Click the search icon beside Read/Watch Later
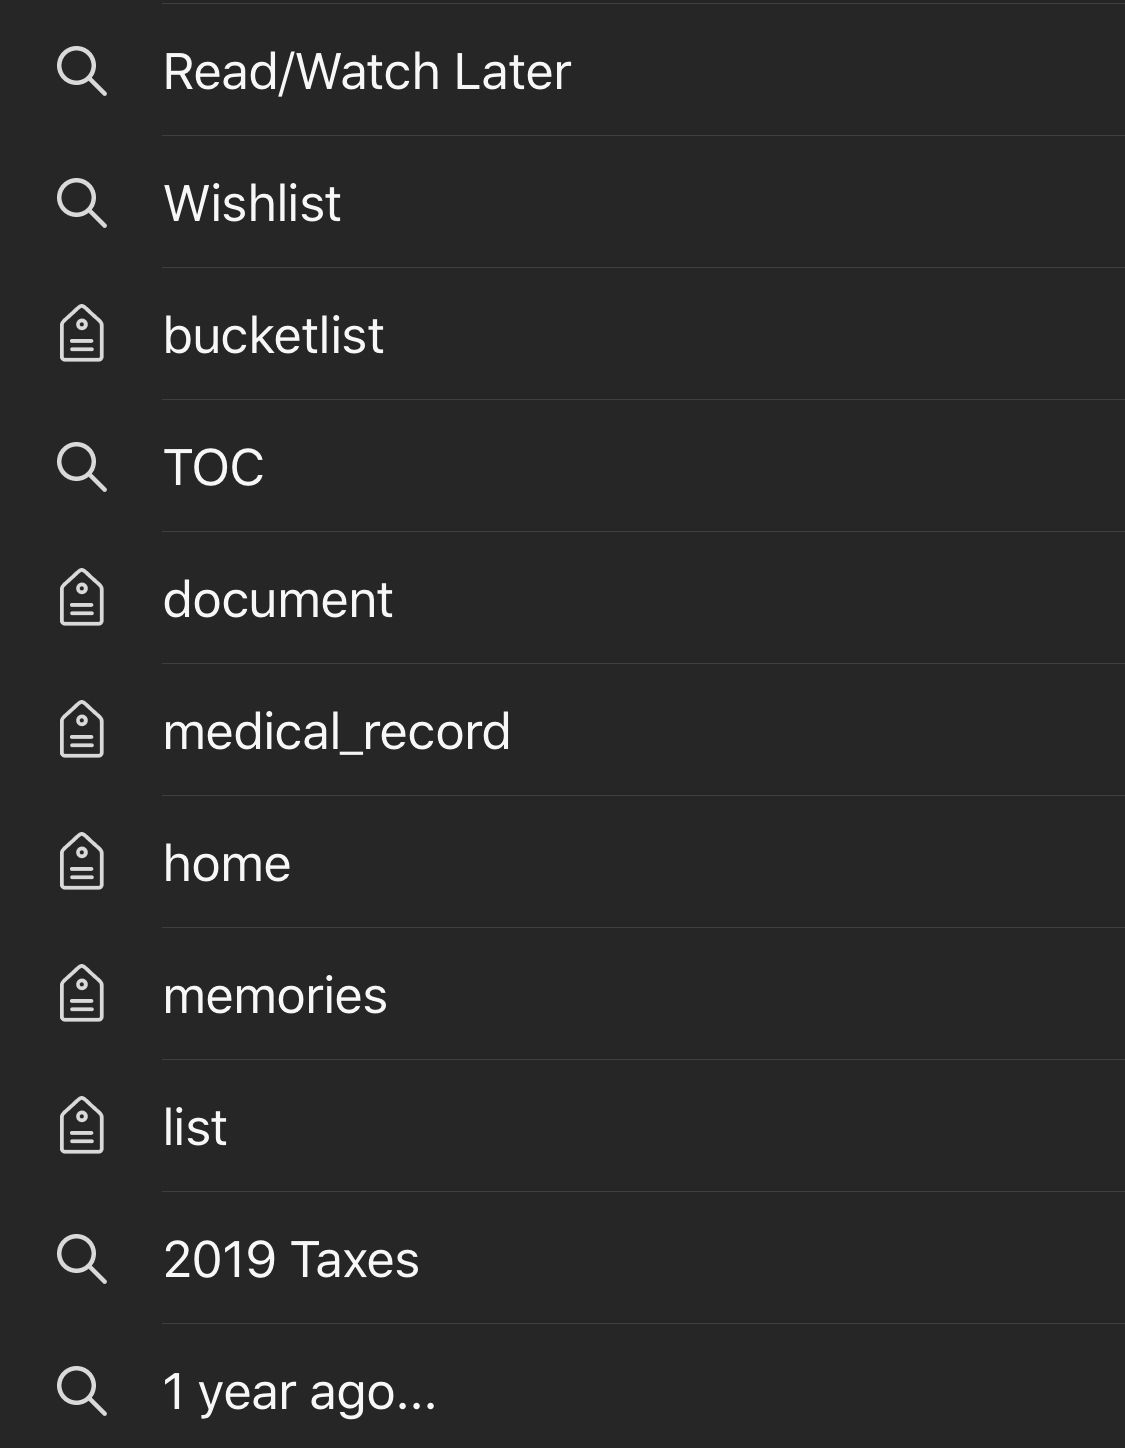 tap(81, 71)
